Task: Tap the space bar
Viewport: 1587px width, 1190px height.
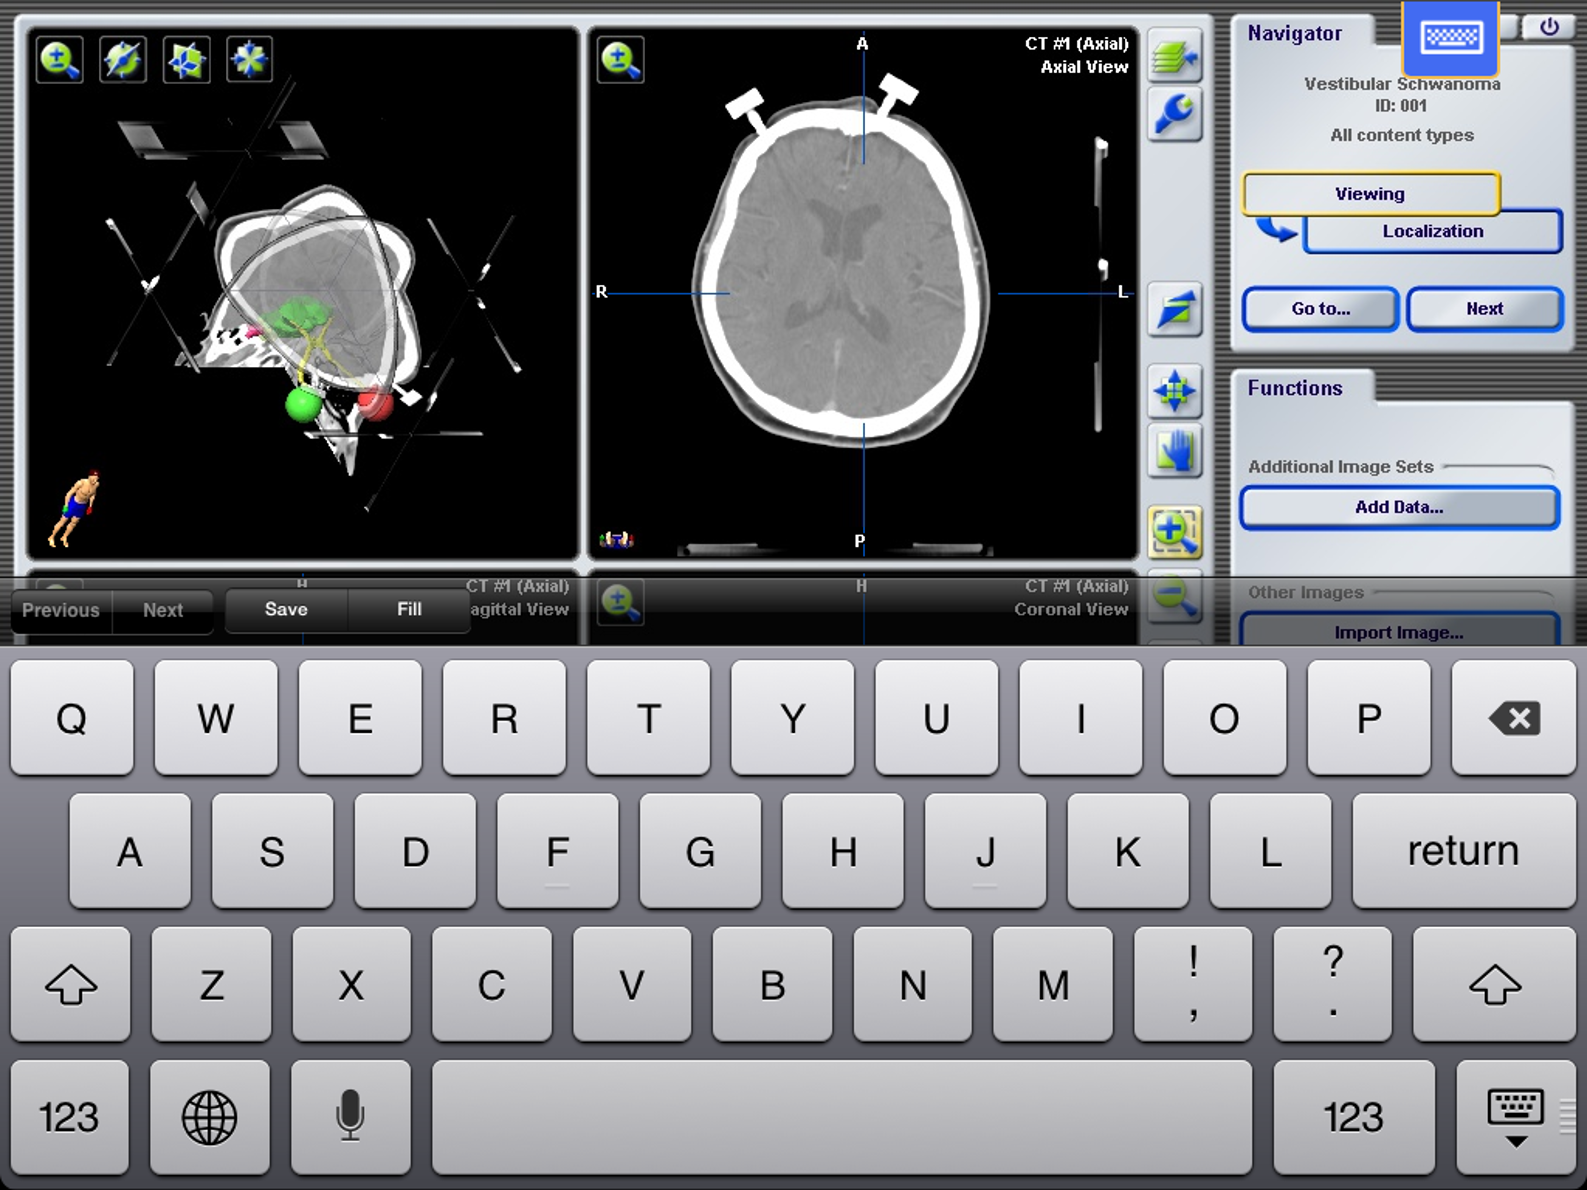Action: [x=842, y=1117]
